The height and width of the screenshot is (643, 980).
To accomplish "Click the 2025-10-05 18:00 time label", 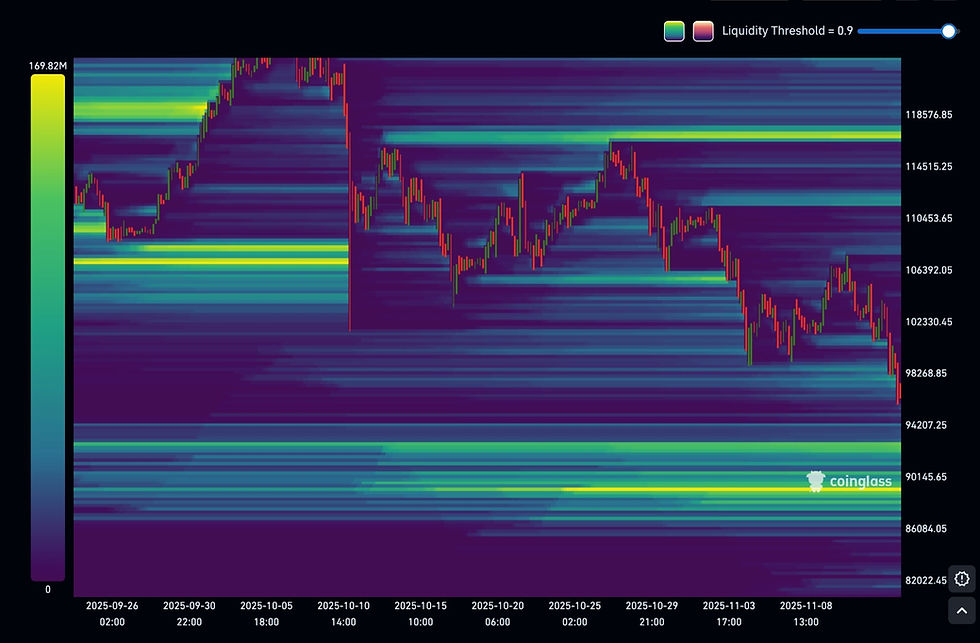I will pos(266,614).
